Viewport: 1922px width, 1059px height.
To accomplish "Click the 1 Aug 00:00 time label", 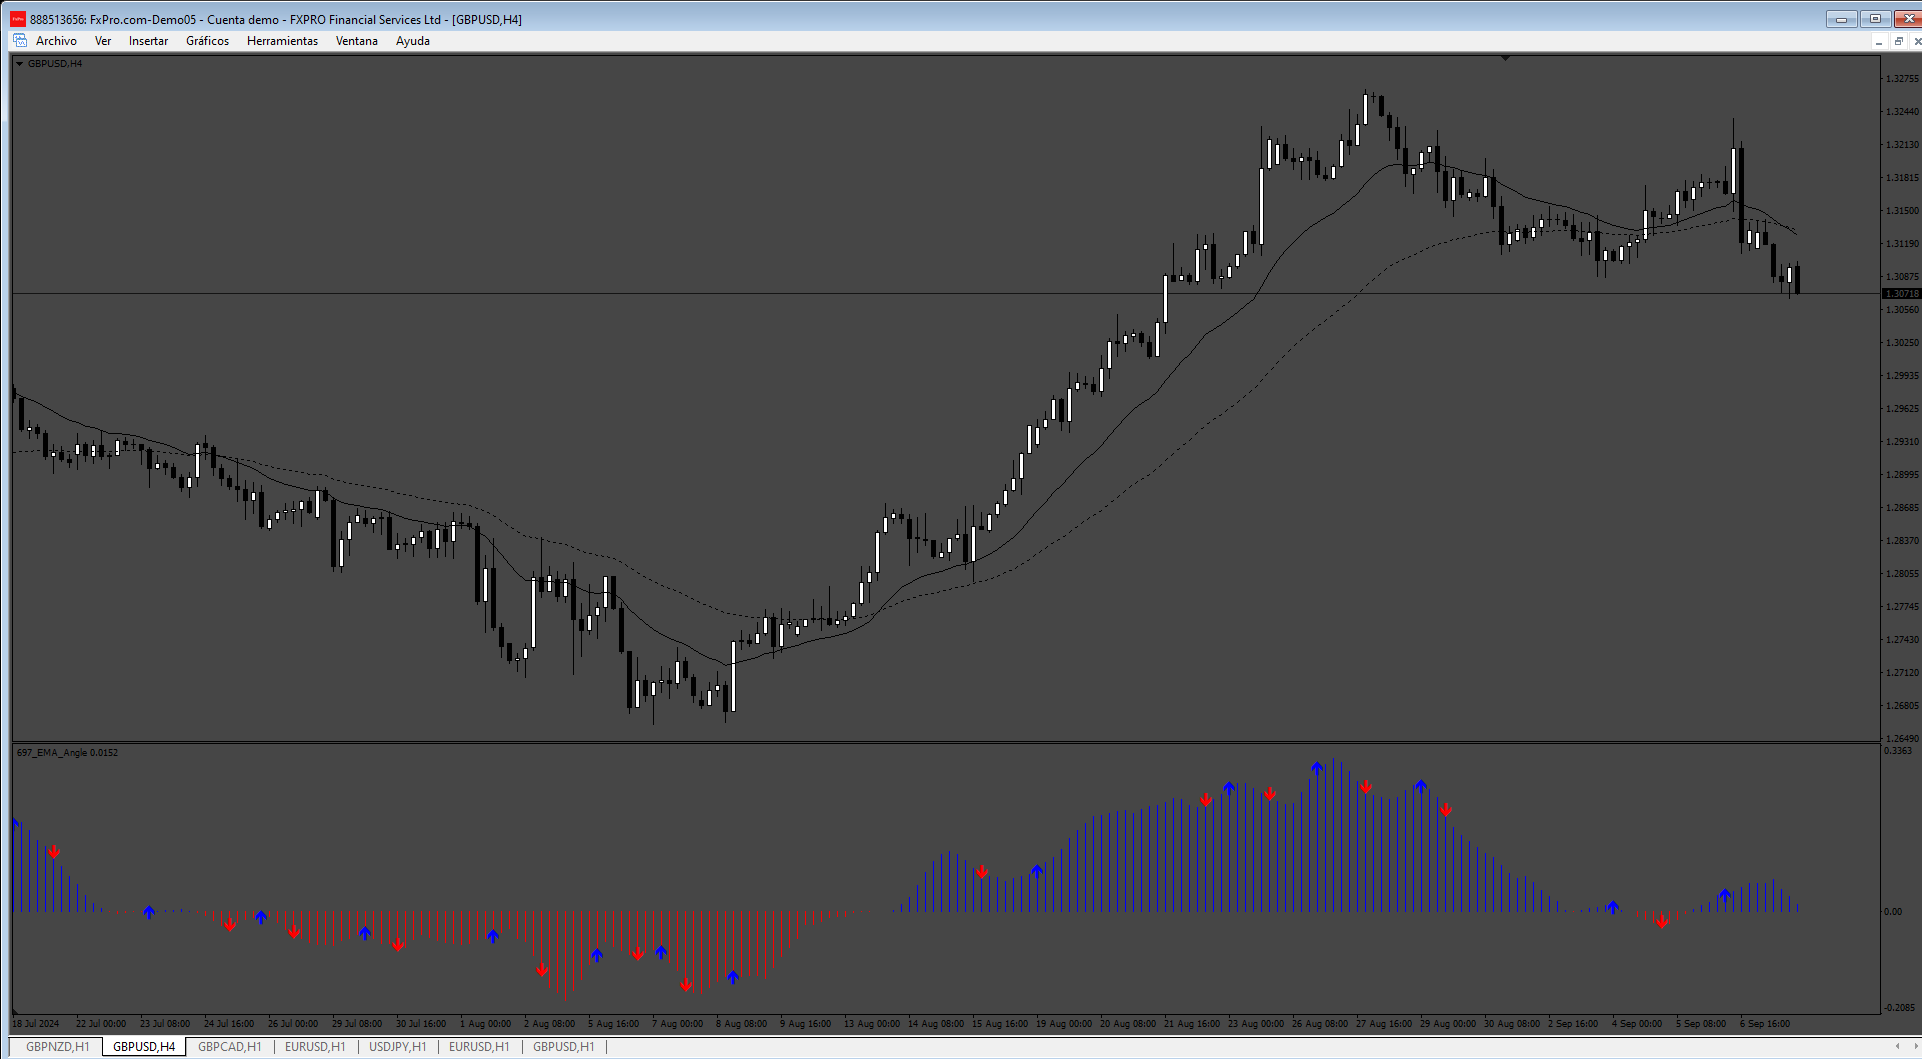I will click(x=485, y=1024).
